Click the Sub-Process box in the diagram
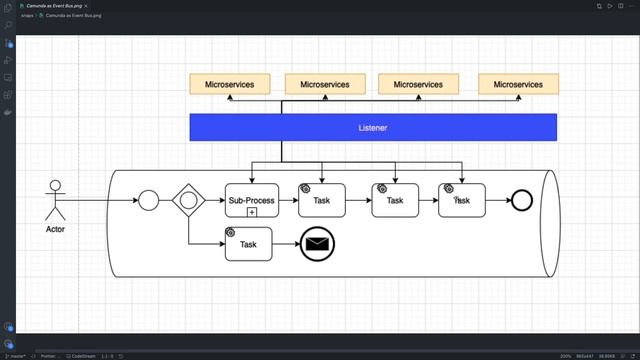This screenshot has height=360, width=640. tap(252, 200)
